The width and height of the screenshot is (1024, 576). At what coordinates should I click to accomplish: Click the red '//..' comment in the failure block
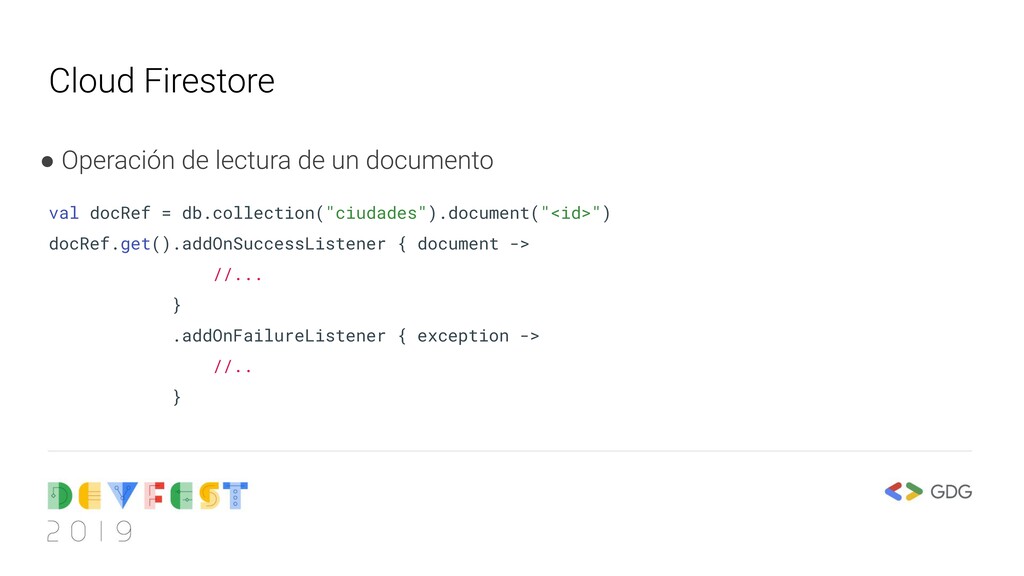(232, 367)
